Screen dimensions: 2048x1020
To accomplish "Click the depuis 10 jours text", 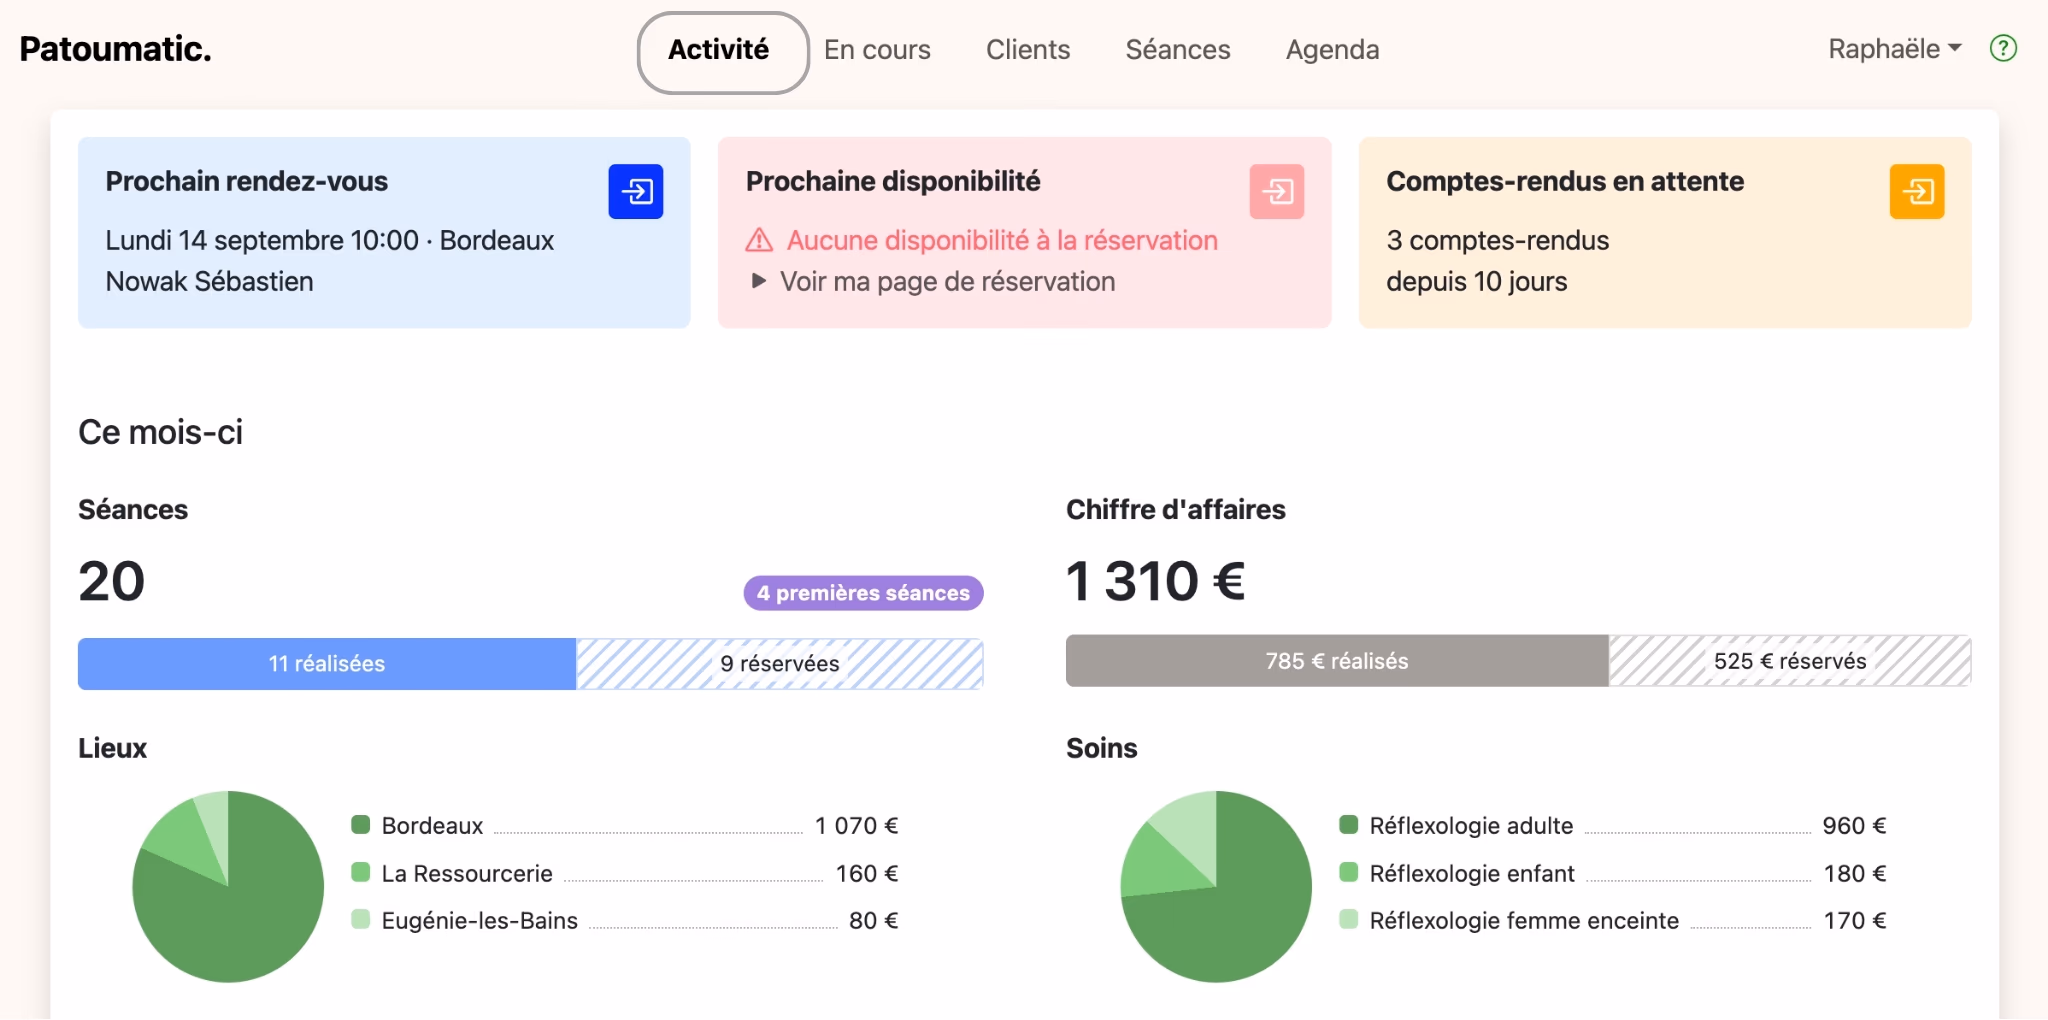I will pyautogui.click(x=1477, y=281).
